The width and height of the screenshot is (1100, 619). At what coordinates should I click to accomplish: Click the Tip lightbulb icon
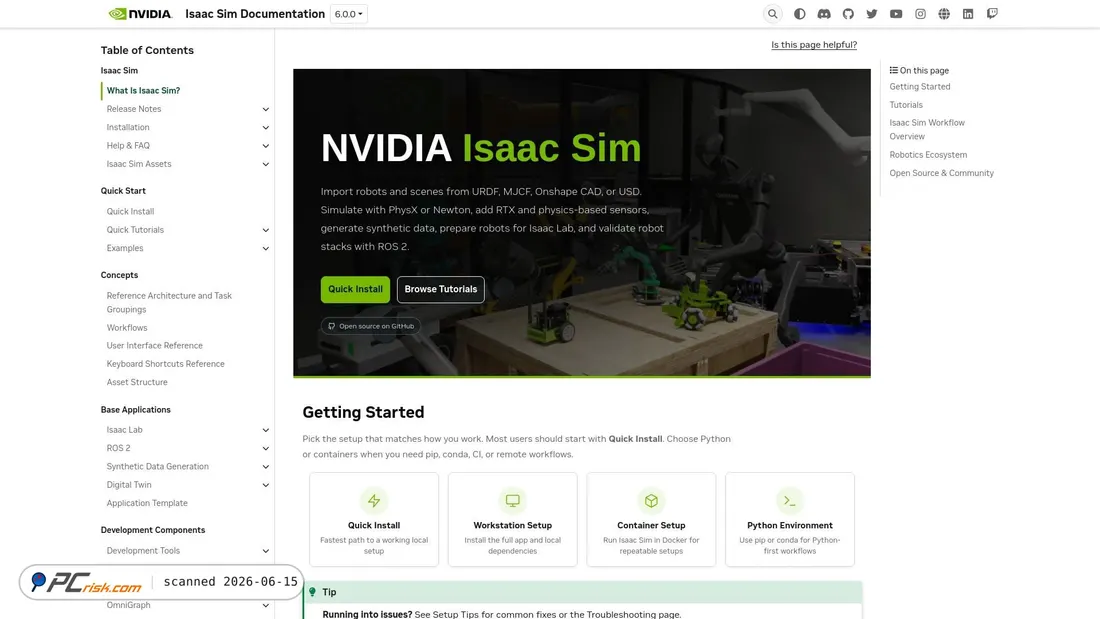[x=313, y=592]
